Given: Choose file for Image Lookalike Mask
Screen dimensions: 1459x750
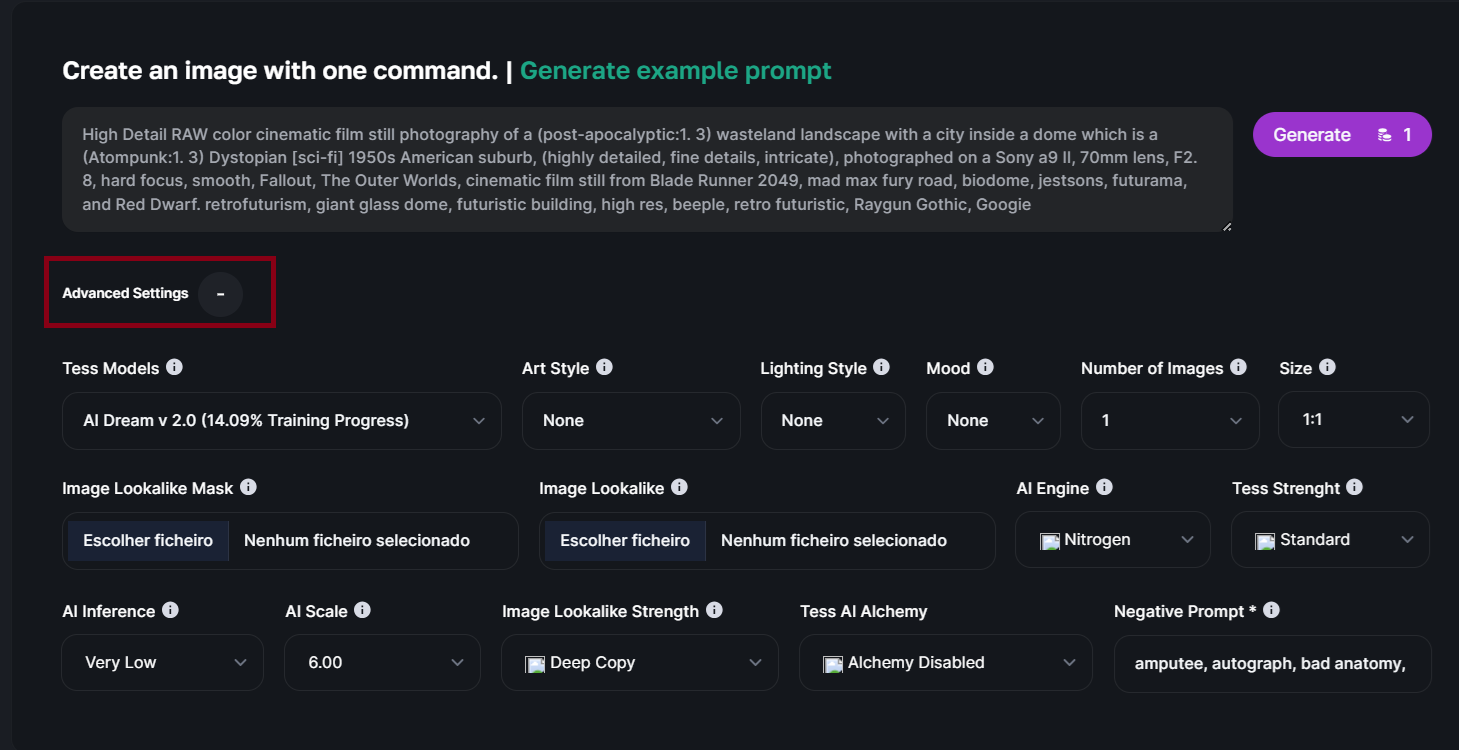Looking at the screenshot, I should click(148, 541).
